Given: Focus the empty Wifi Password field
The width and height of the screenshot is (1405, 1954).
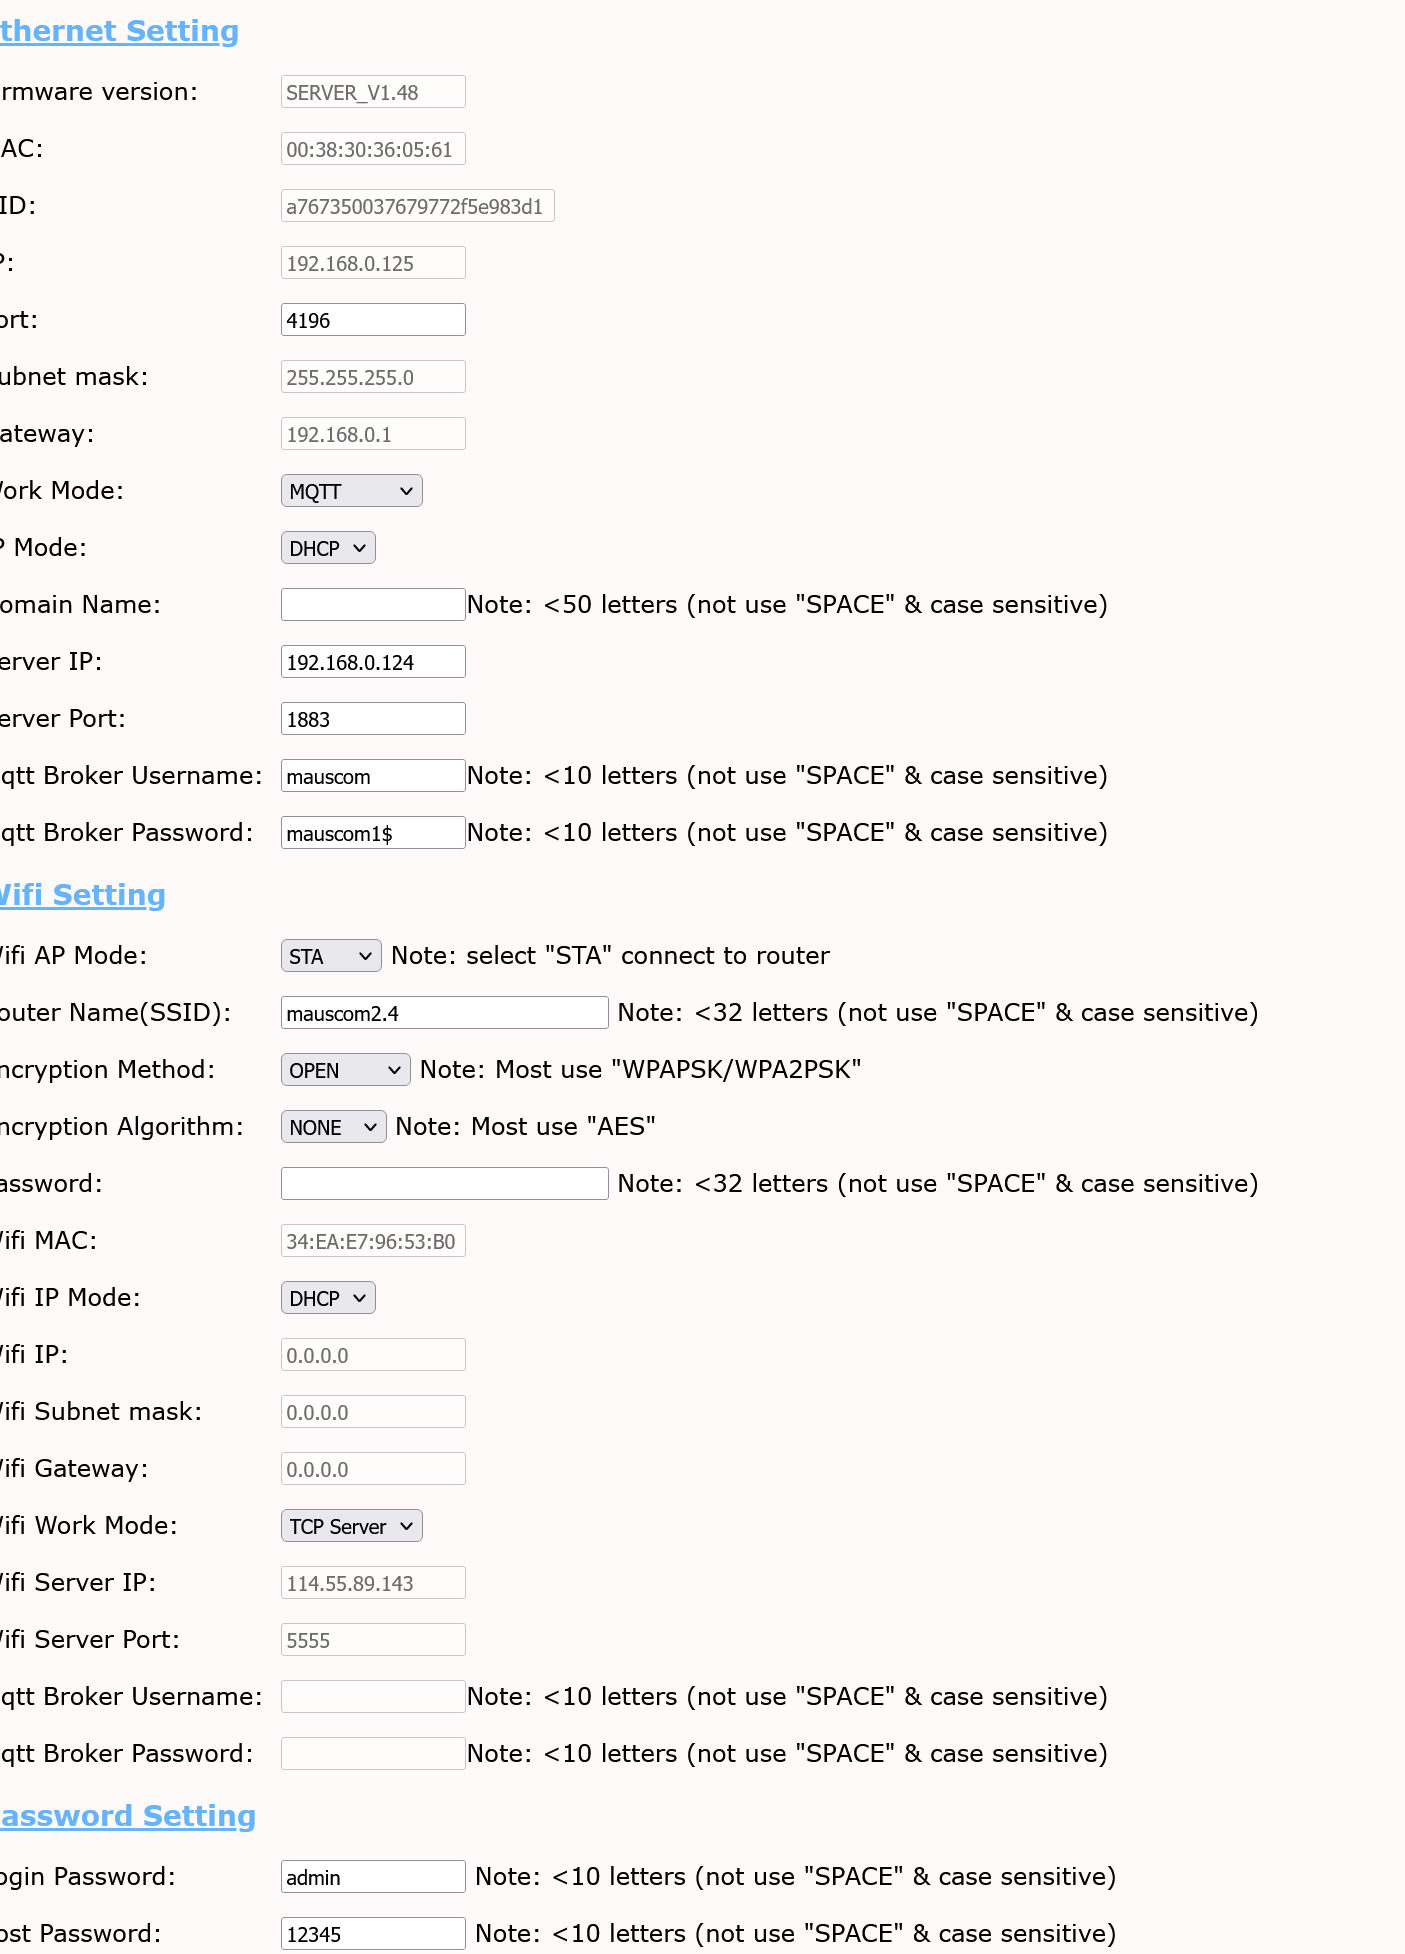Looking at the screenshot, I should (444, 1184).
